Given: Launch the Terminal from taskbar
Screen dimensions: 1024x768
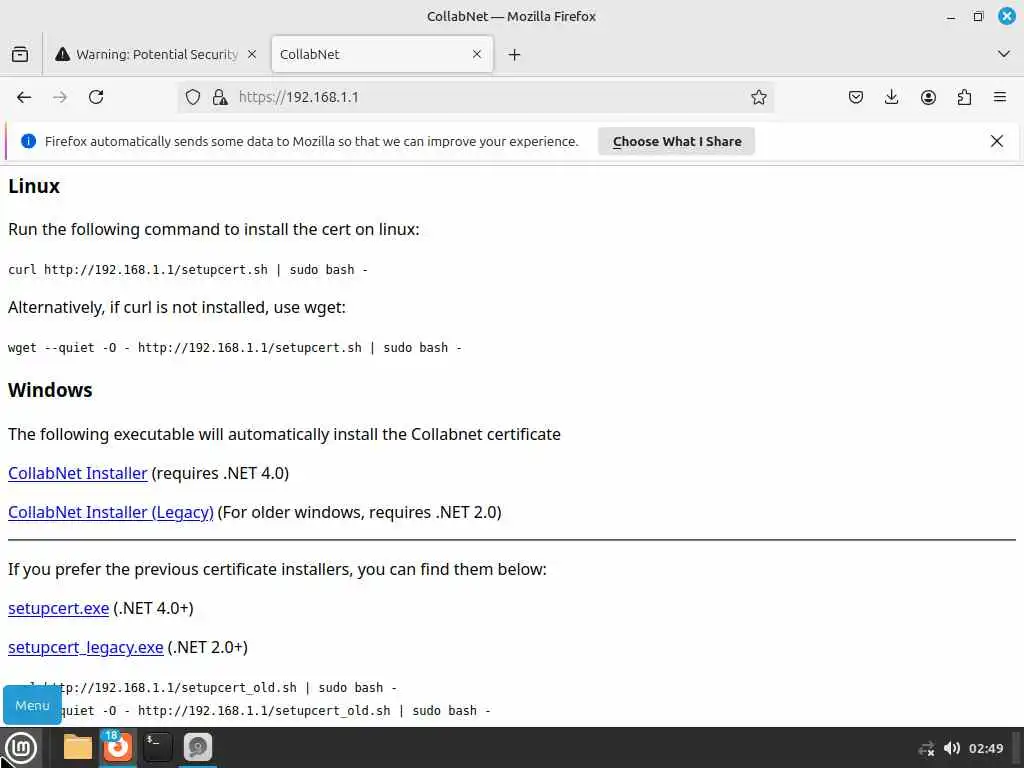Looking at the screenshot, I should pyautogui.click(x=157, y=747).
